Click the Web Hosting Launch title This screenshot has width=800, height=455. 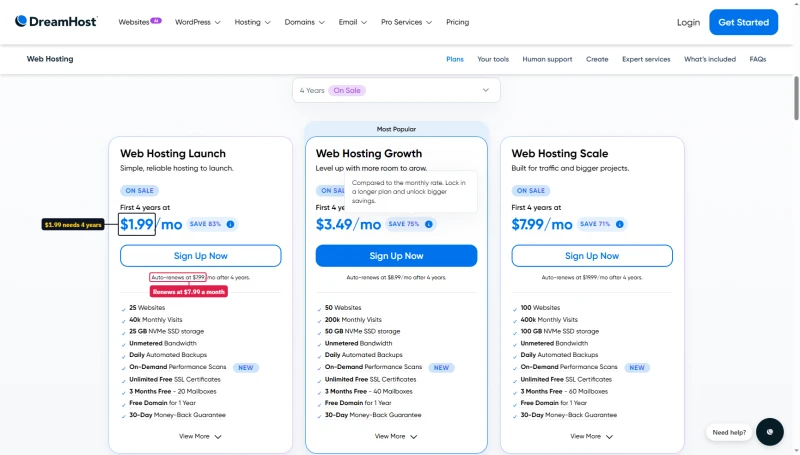coord(173,154)
